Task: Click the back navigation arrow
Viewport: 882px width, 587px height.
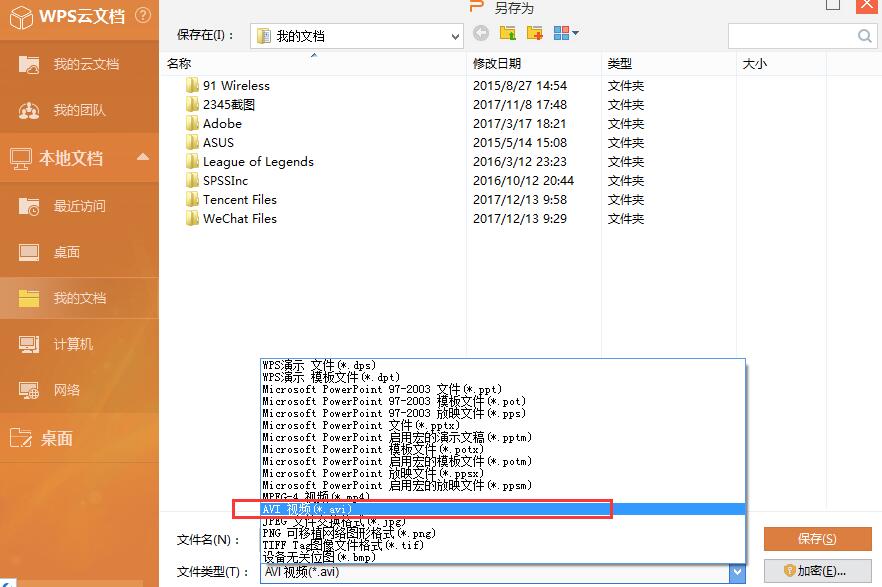Action: point(480,33)
